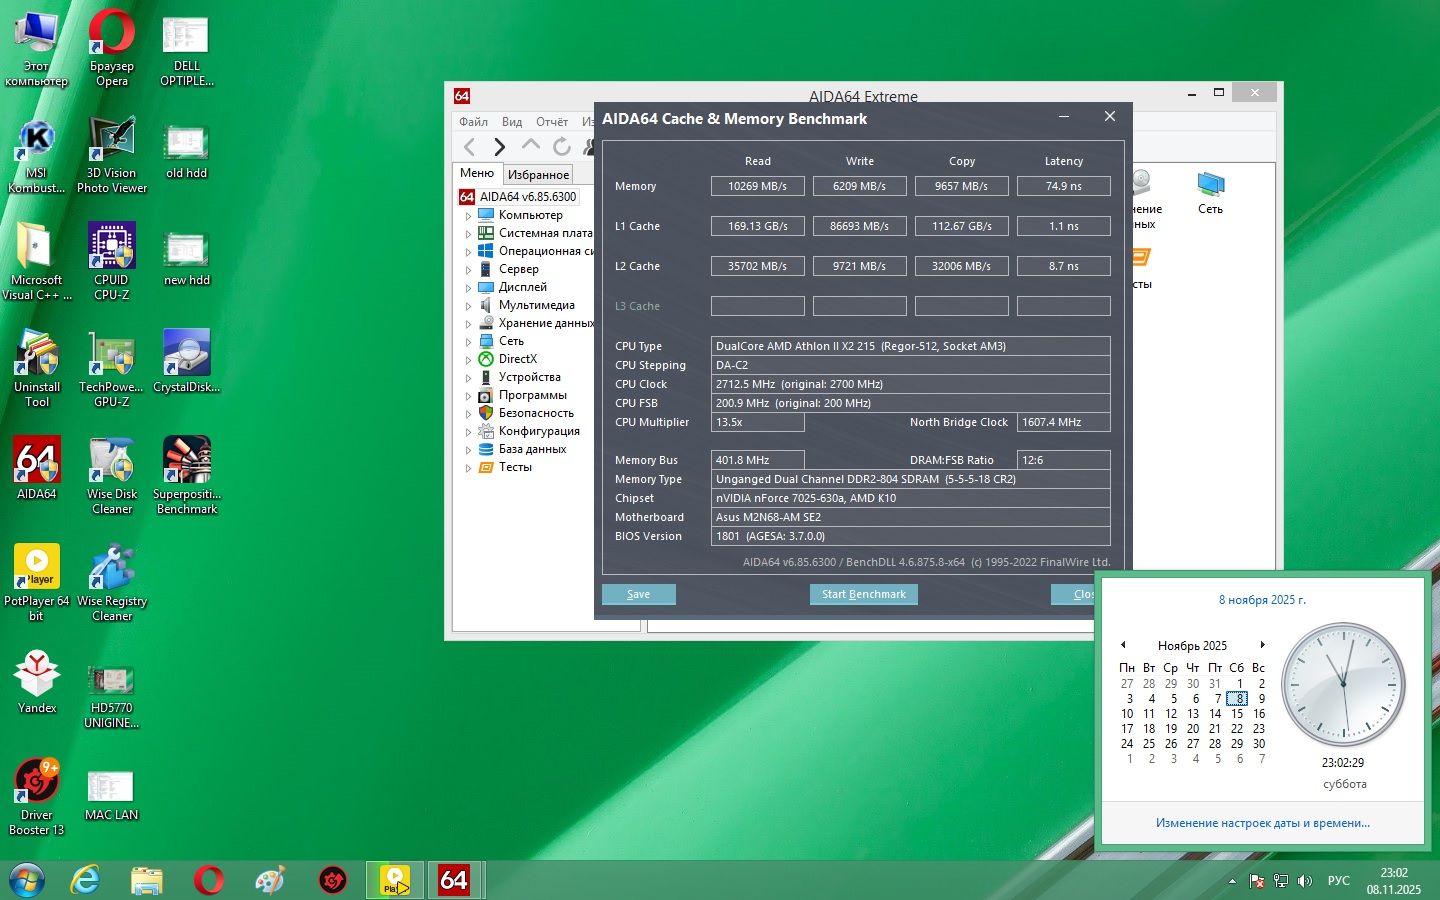Open Paint from the taskbar
This screenshot has height=900, width=1440.
click(270, 880)
